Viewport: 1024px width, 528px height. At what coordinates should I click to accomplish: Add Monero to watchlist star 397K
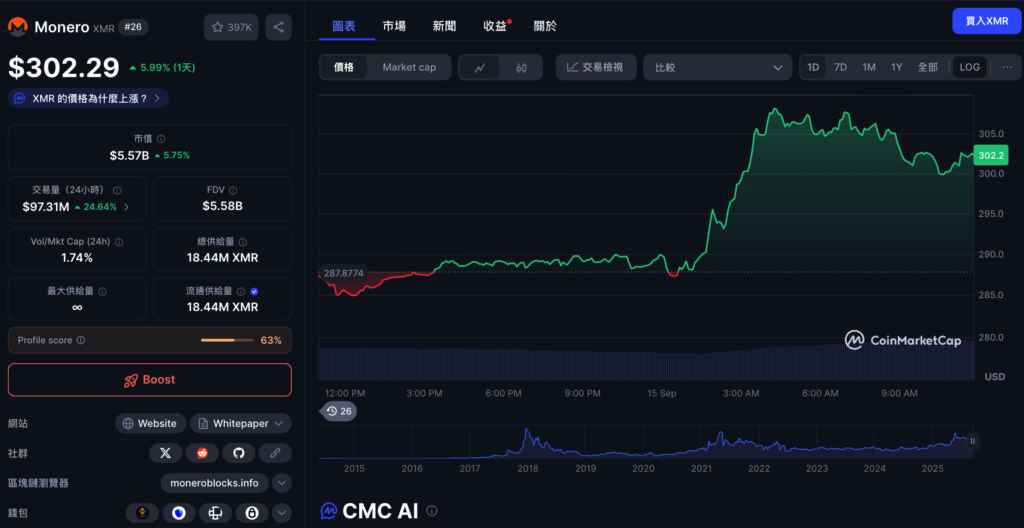tap(232, 27)
